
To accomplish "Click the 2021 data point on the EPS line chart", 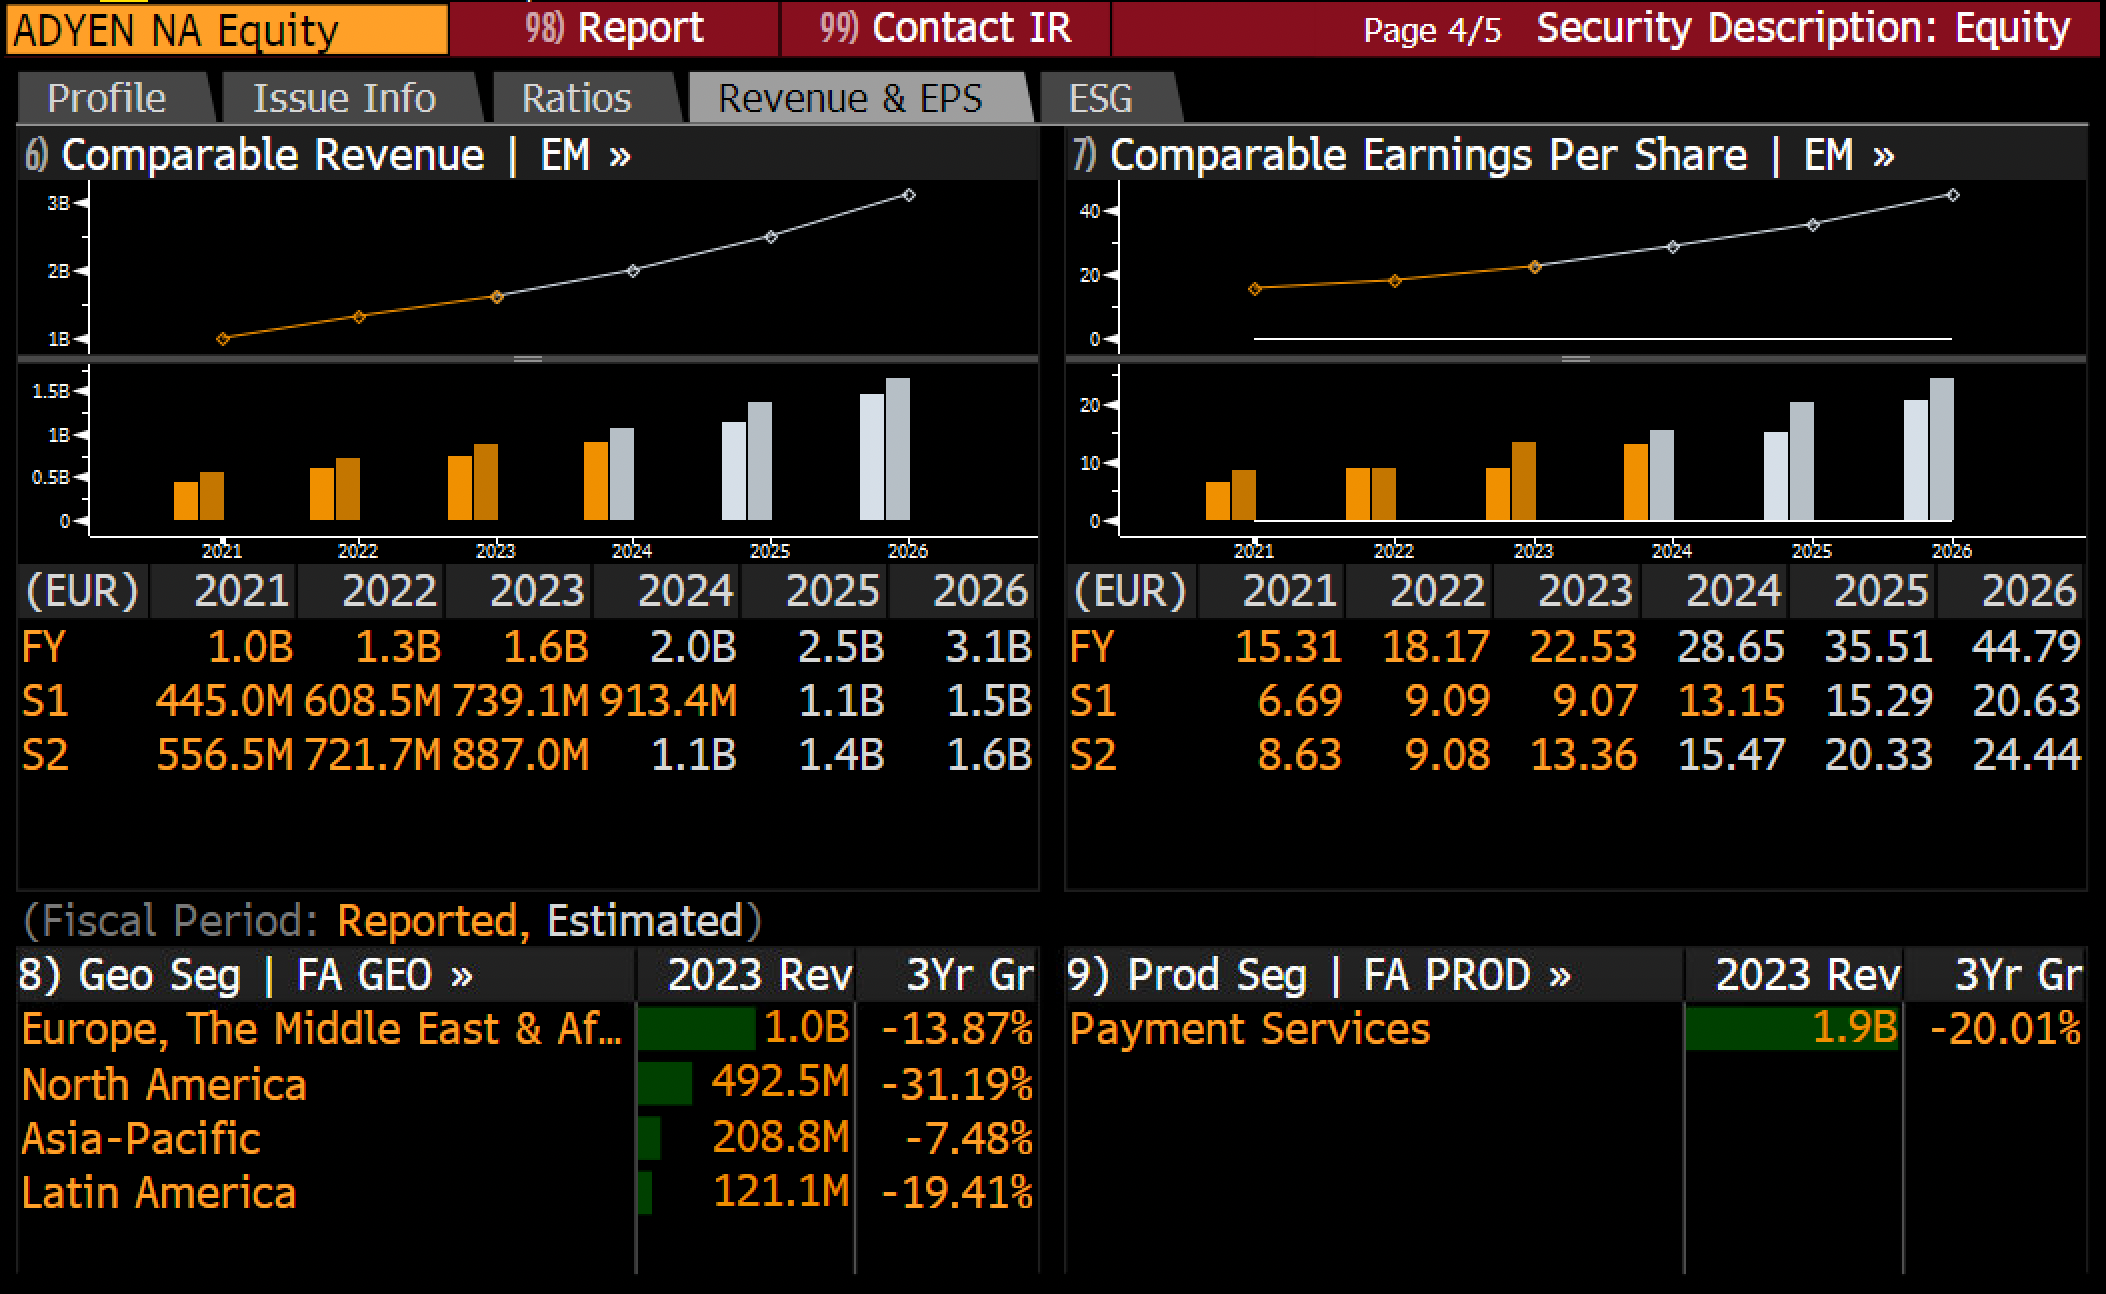I will (1255, 289).
